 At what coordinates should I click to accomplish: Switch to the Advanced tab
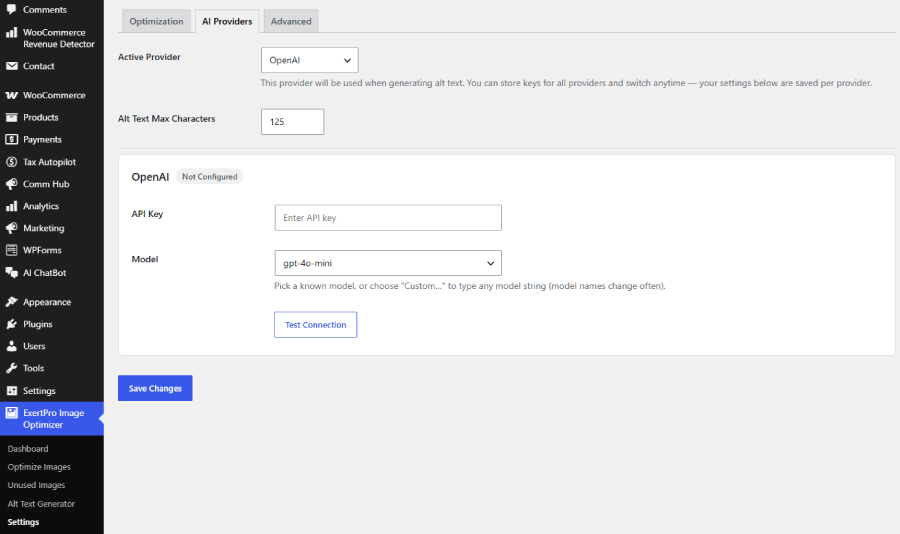pos(291,21)
